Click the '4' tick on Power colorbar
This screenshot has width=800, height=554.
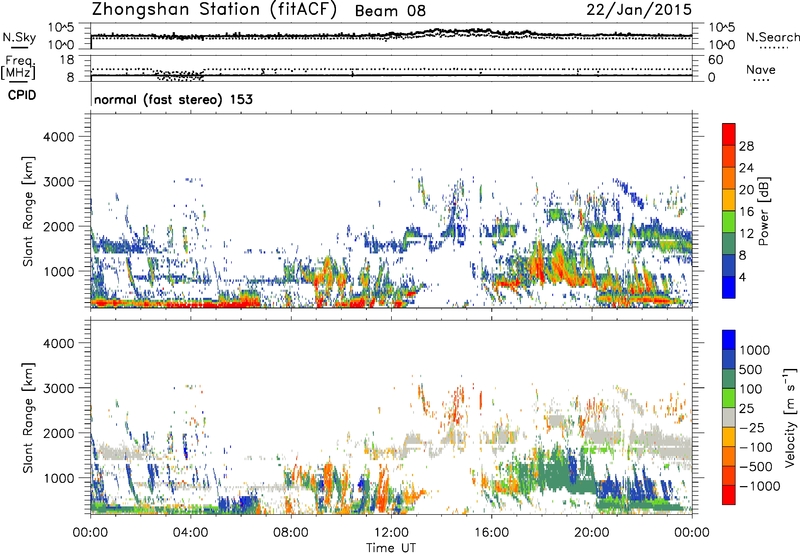742,278
